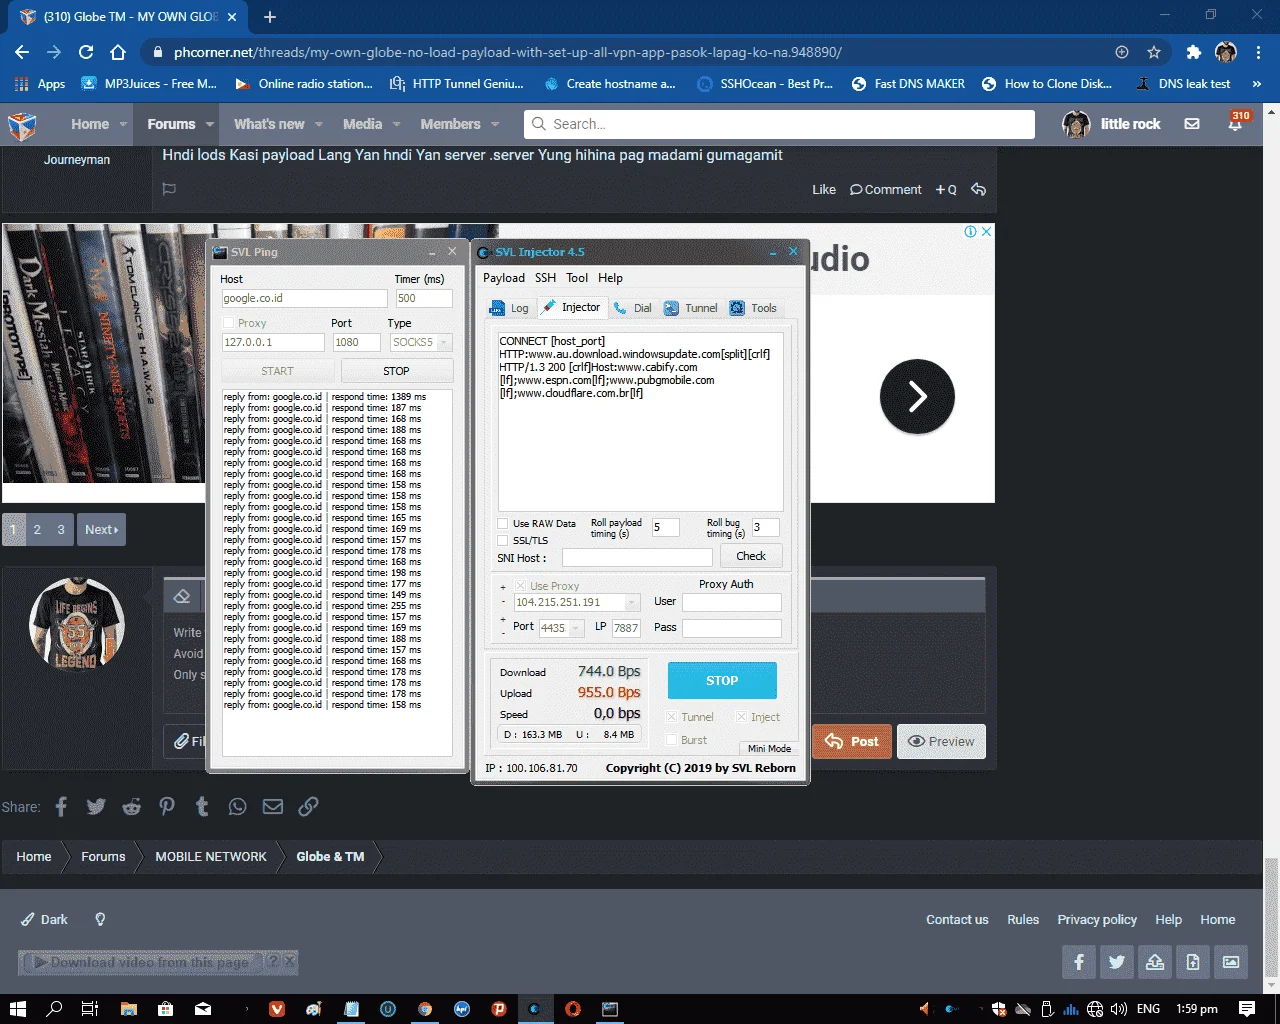Enable Use RAW Data checkbox
This screenshot has width=1280, height=1024.
pyautogui.click(x=503, y=524)
